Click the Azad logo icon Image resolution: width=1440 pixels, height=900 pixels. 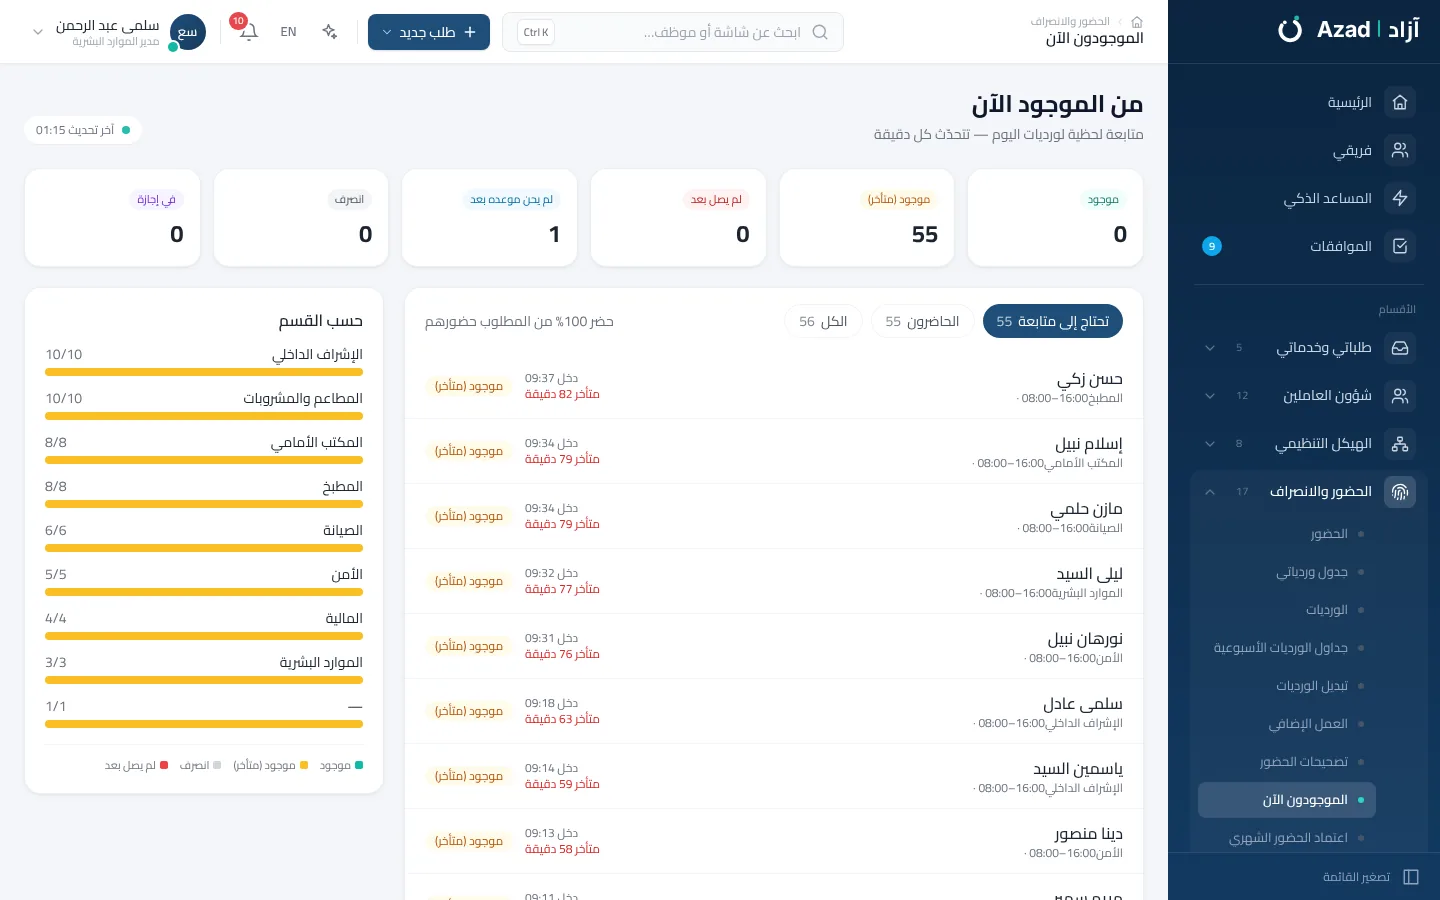[1290, 30]
